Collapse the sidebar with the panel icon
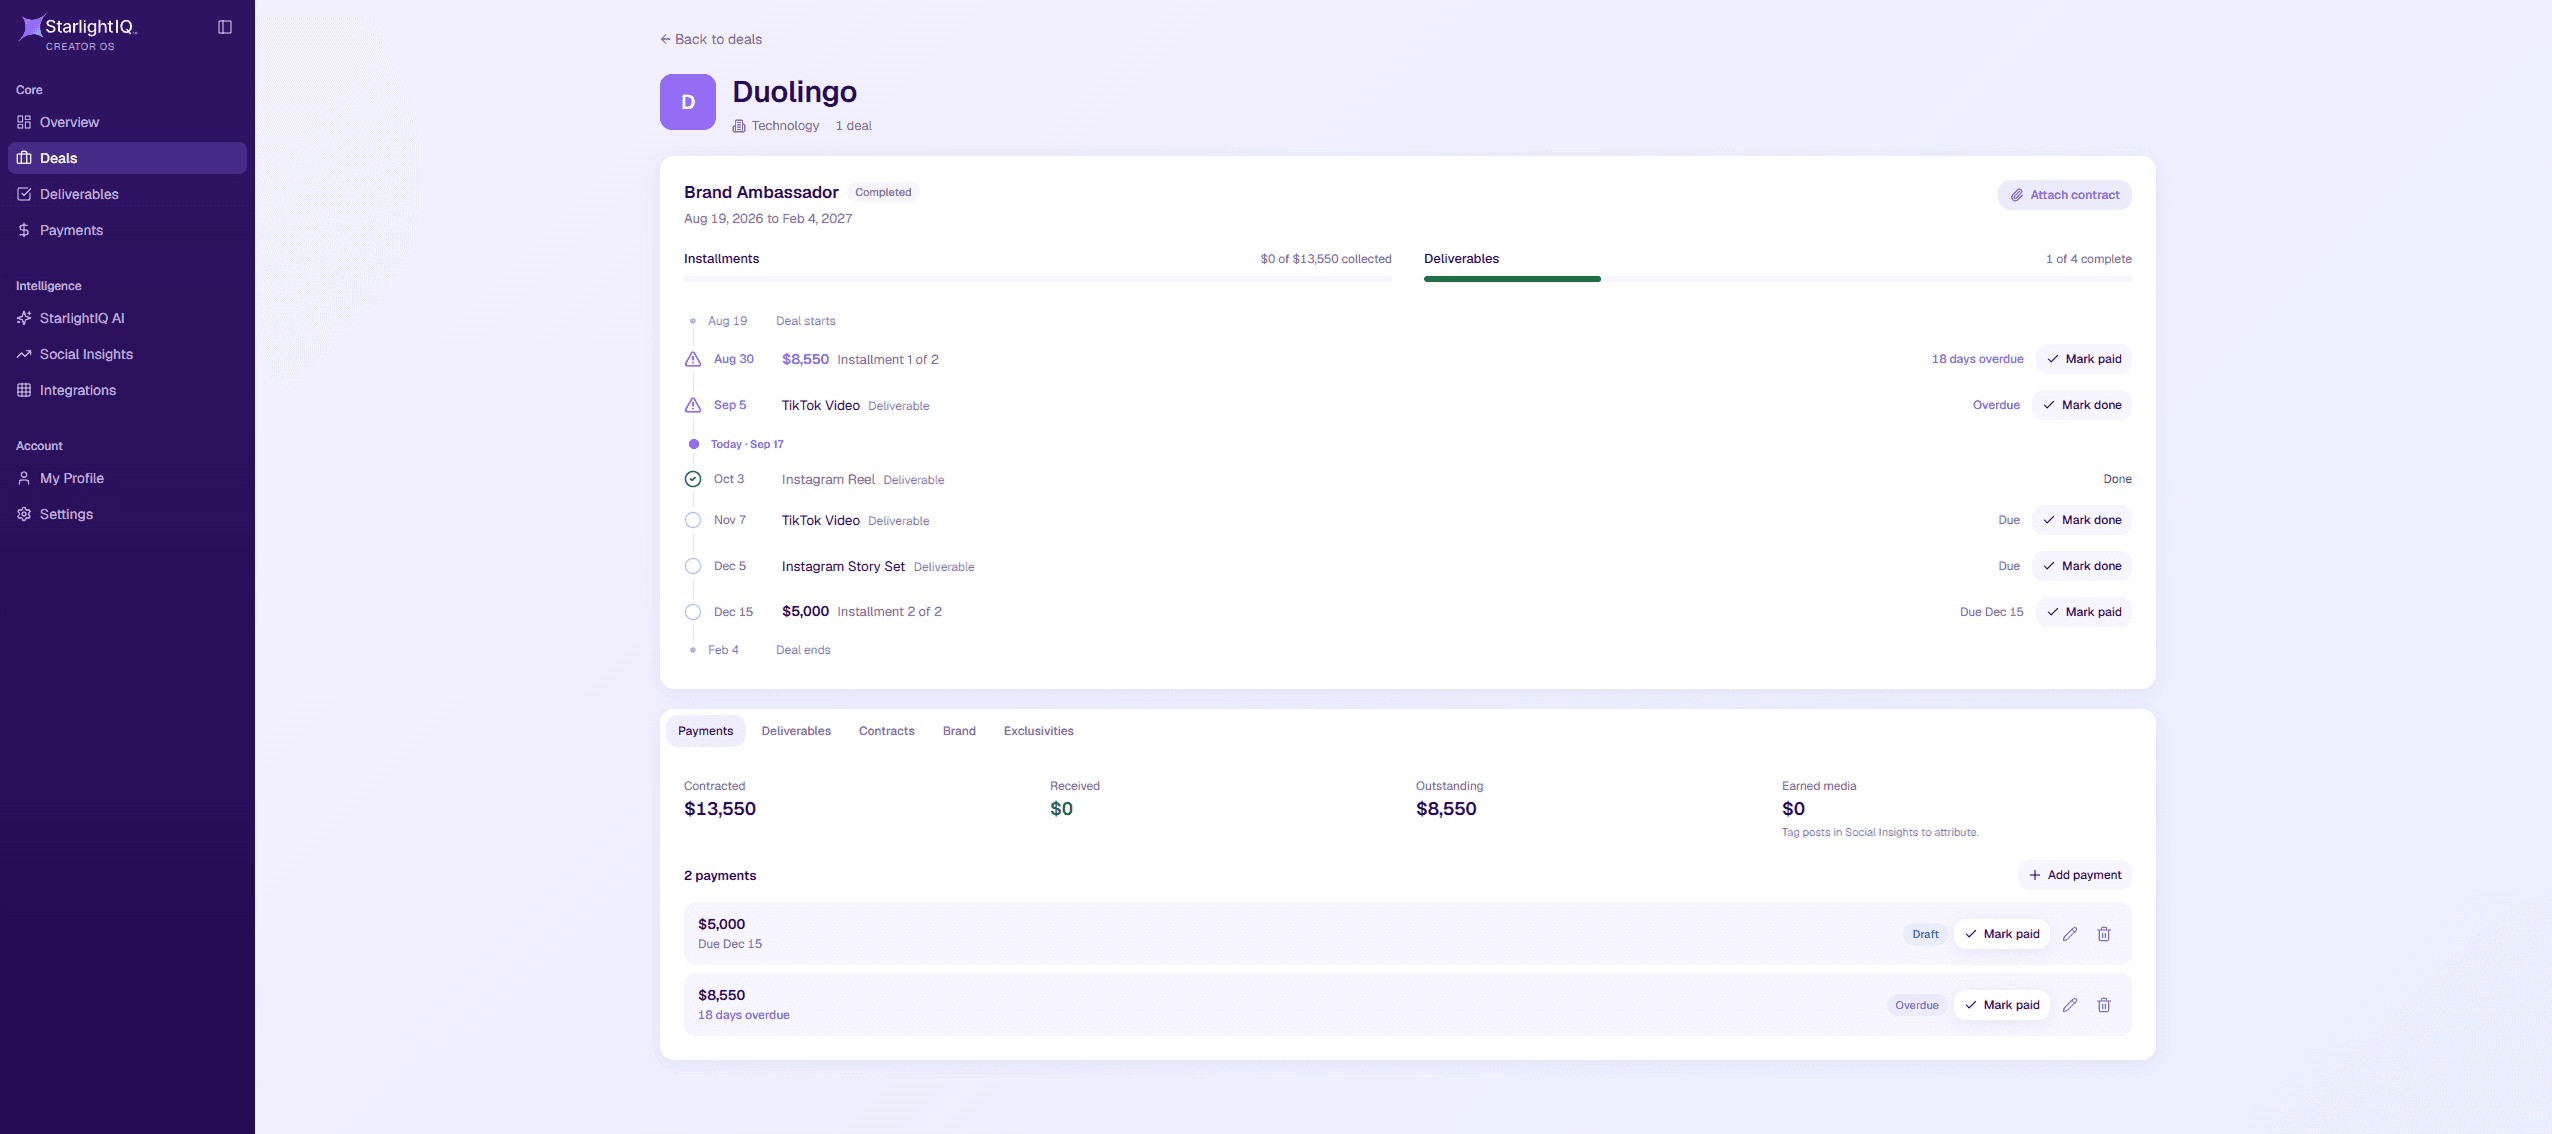Image resolution: width=2552 pixels, height=1134 pixels. (x=225, y=27)
